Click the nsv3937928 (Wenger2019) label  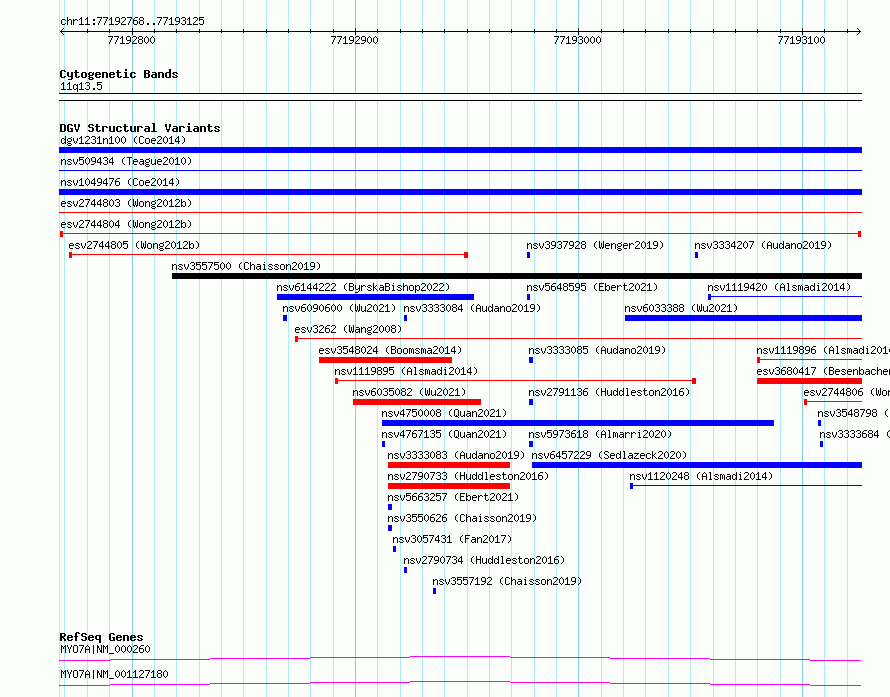(595, 245)
